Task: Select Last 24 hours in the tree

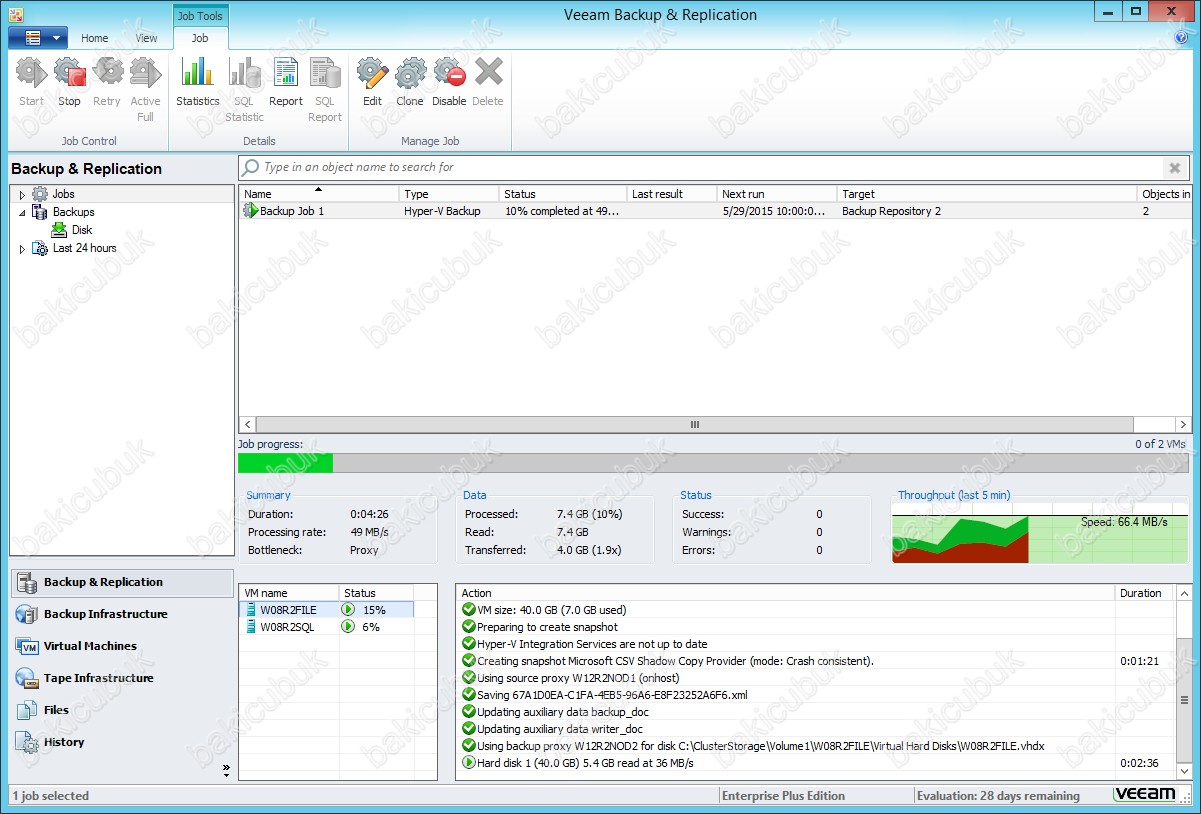Action: point(84,248)
